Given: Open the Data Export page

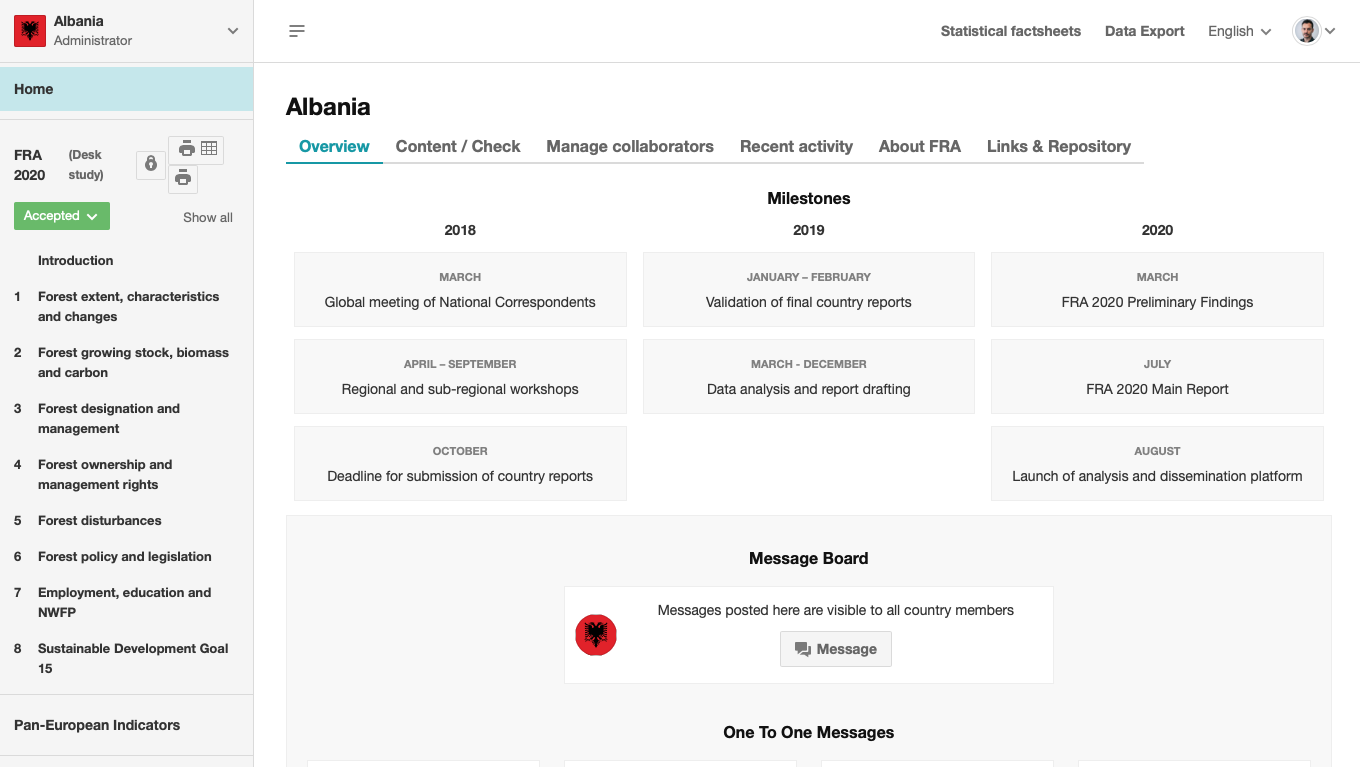Looking at the screenshot, I should click(x=1144, y=31).
